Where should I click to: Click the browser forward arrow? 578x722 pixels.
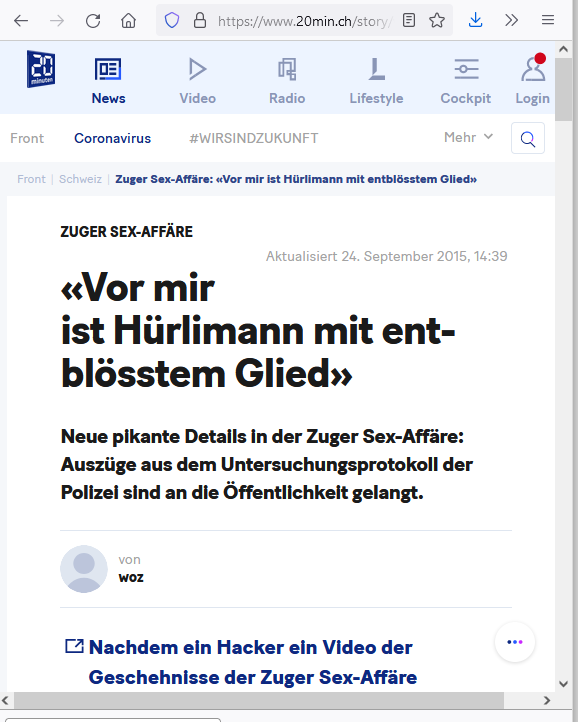[x=57, y=21]
